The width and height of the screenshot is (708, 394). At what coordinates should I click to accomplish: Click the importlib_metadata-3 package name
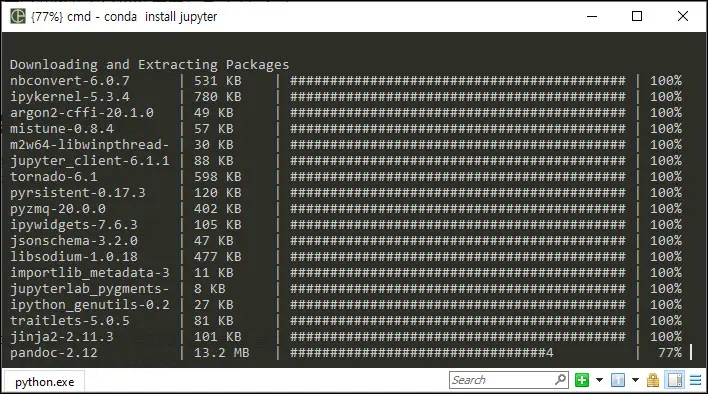(x=89, y=273)
